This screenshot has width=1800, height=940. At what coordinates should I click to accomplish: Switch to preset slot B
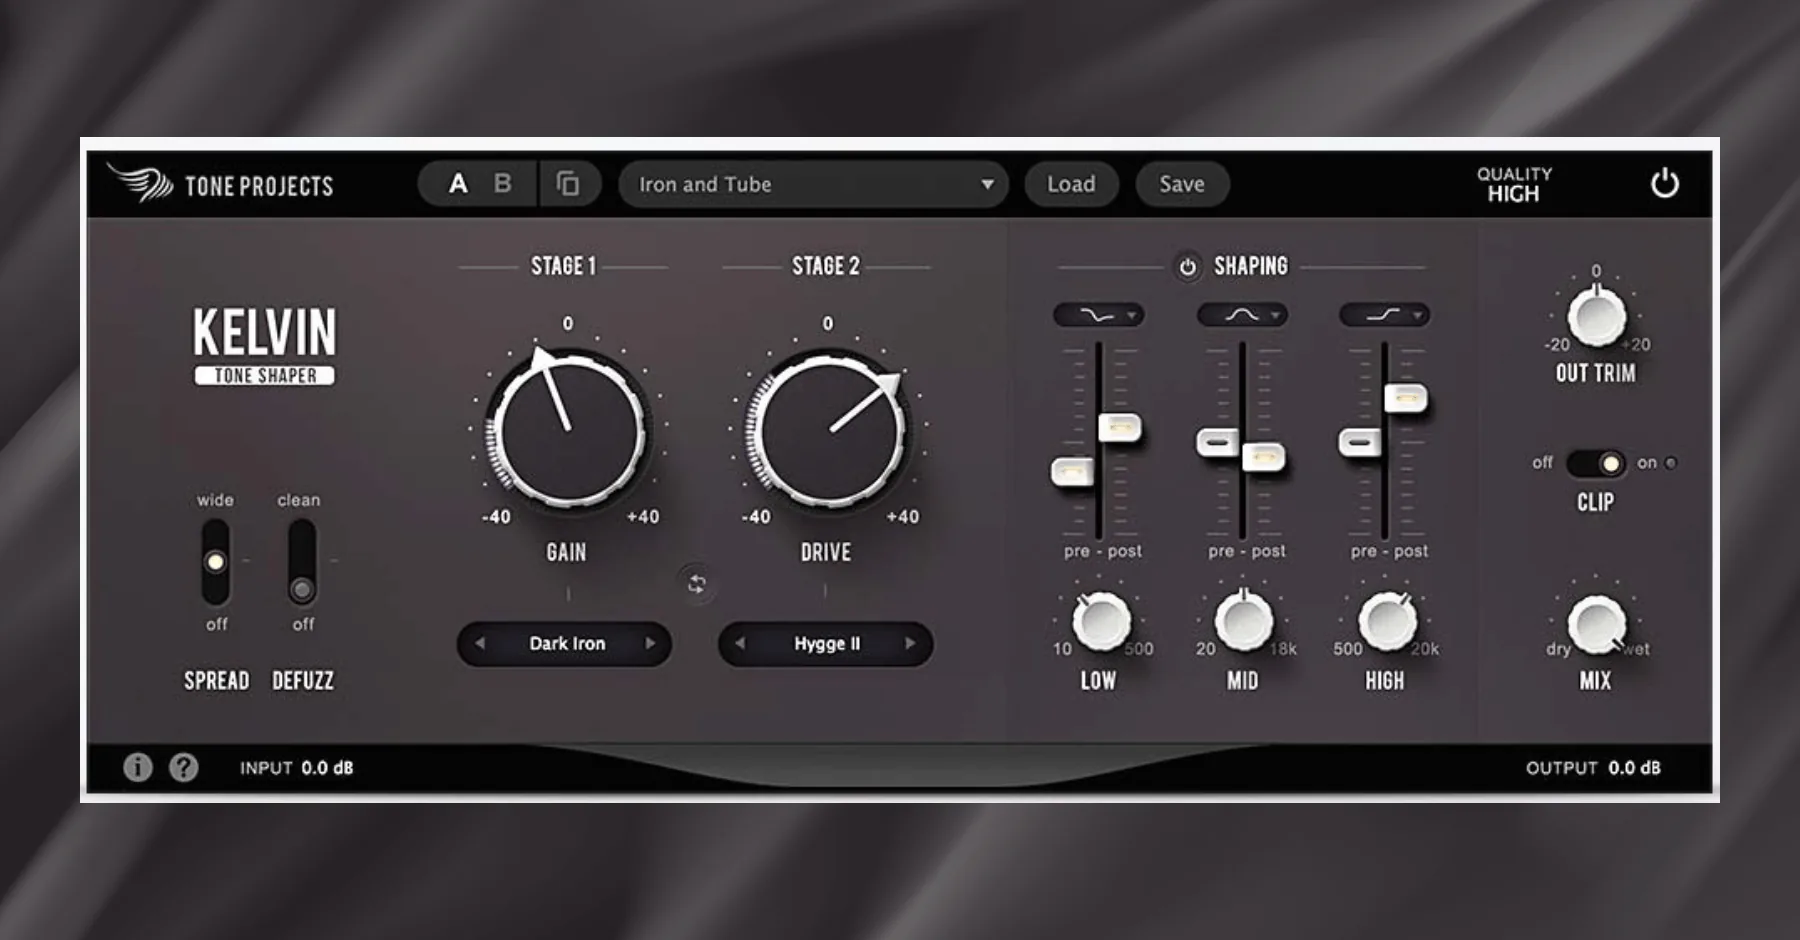point(503,184)
